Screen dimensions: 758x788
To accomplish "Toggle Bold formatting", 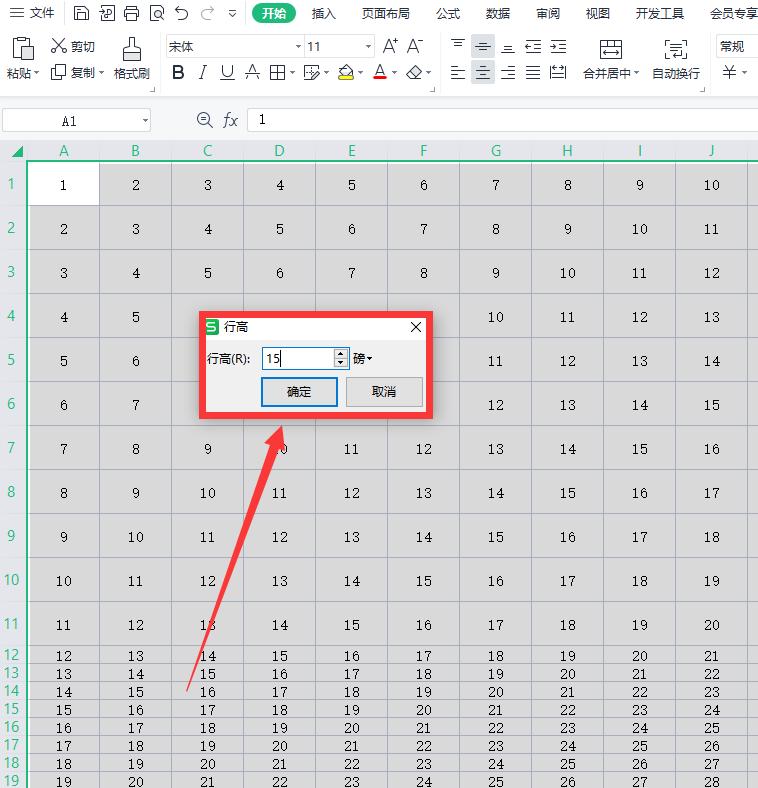I will 178,73.
